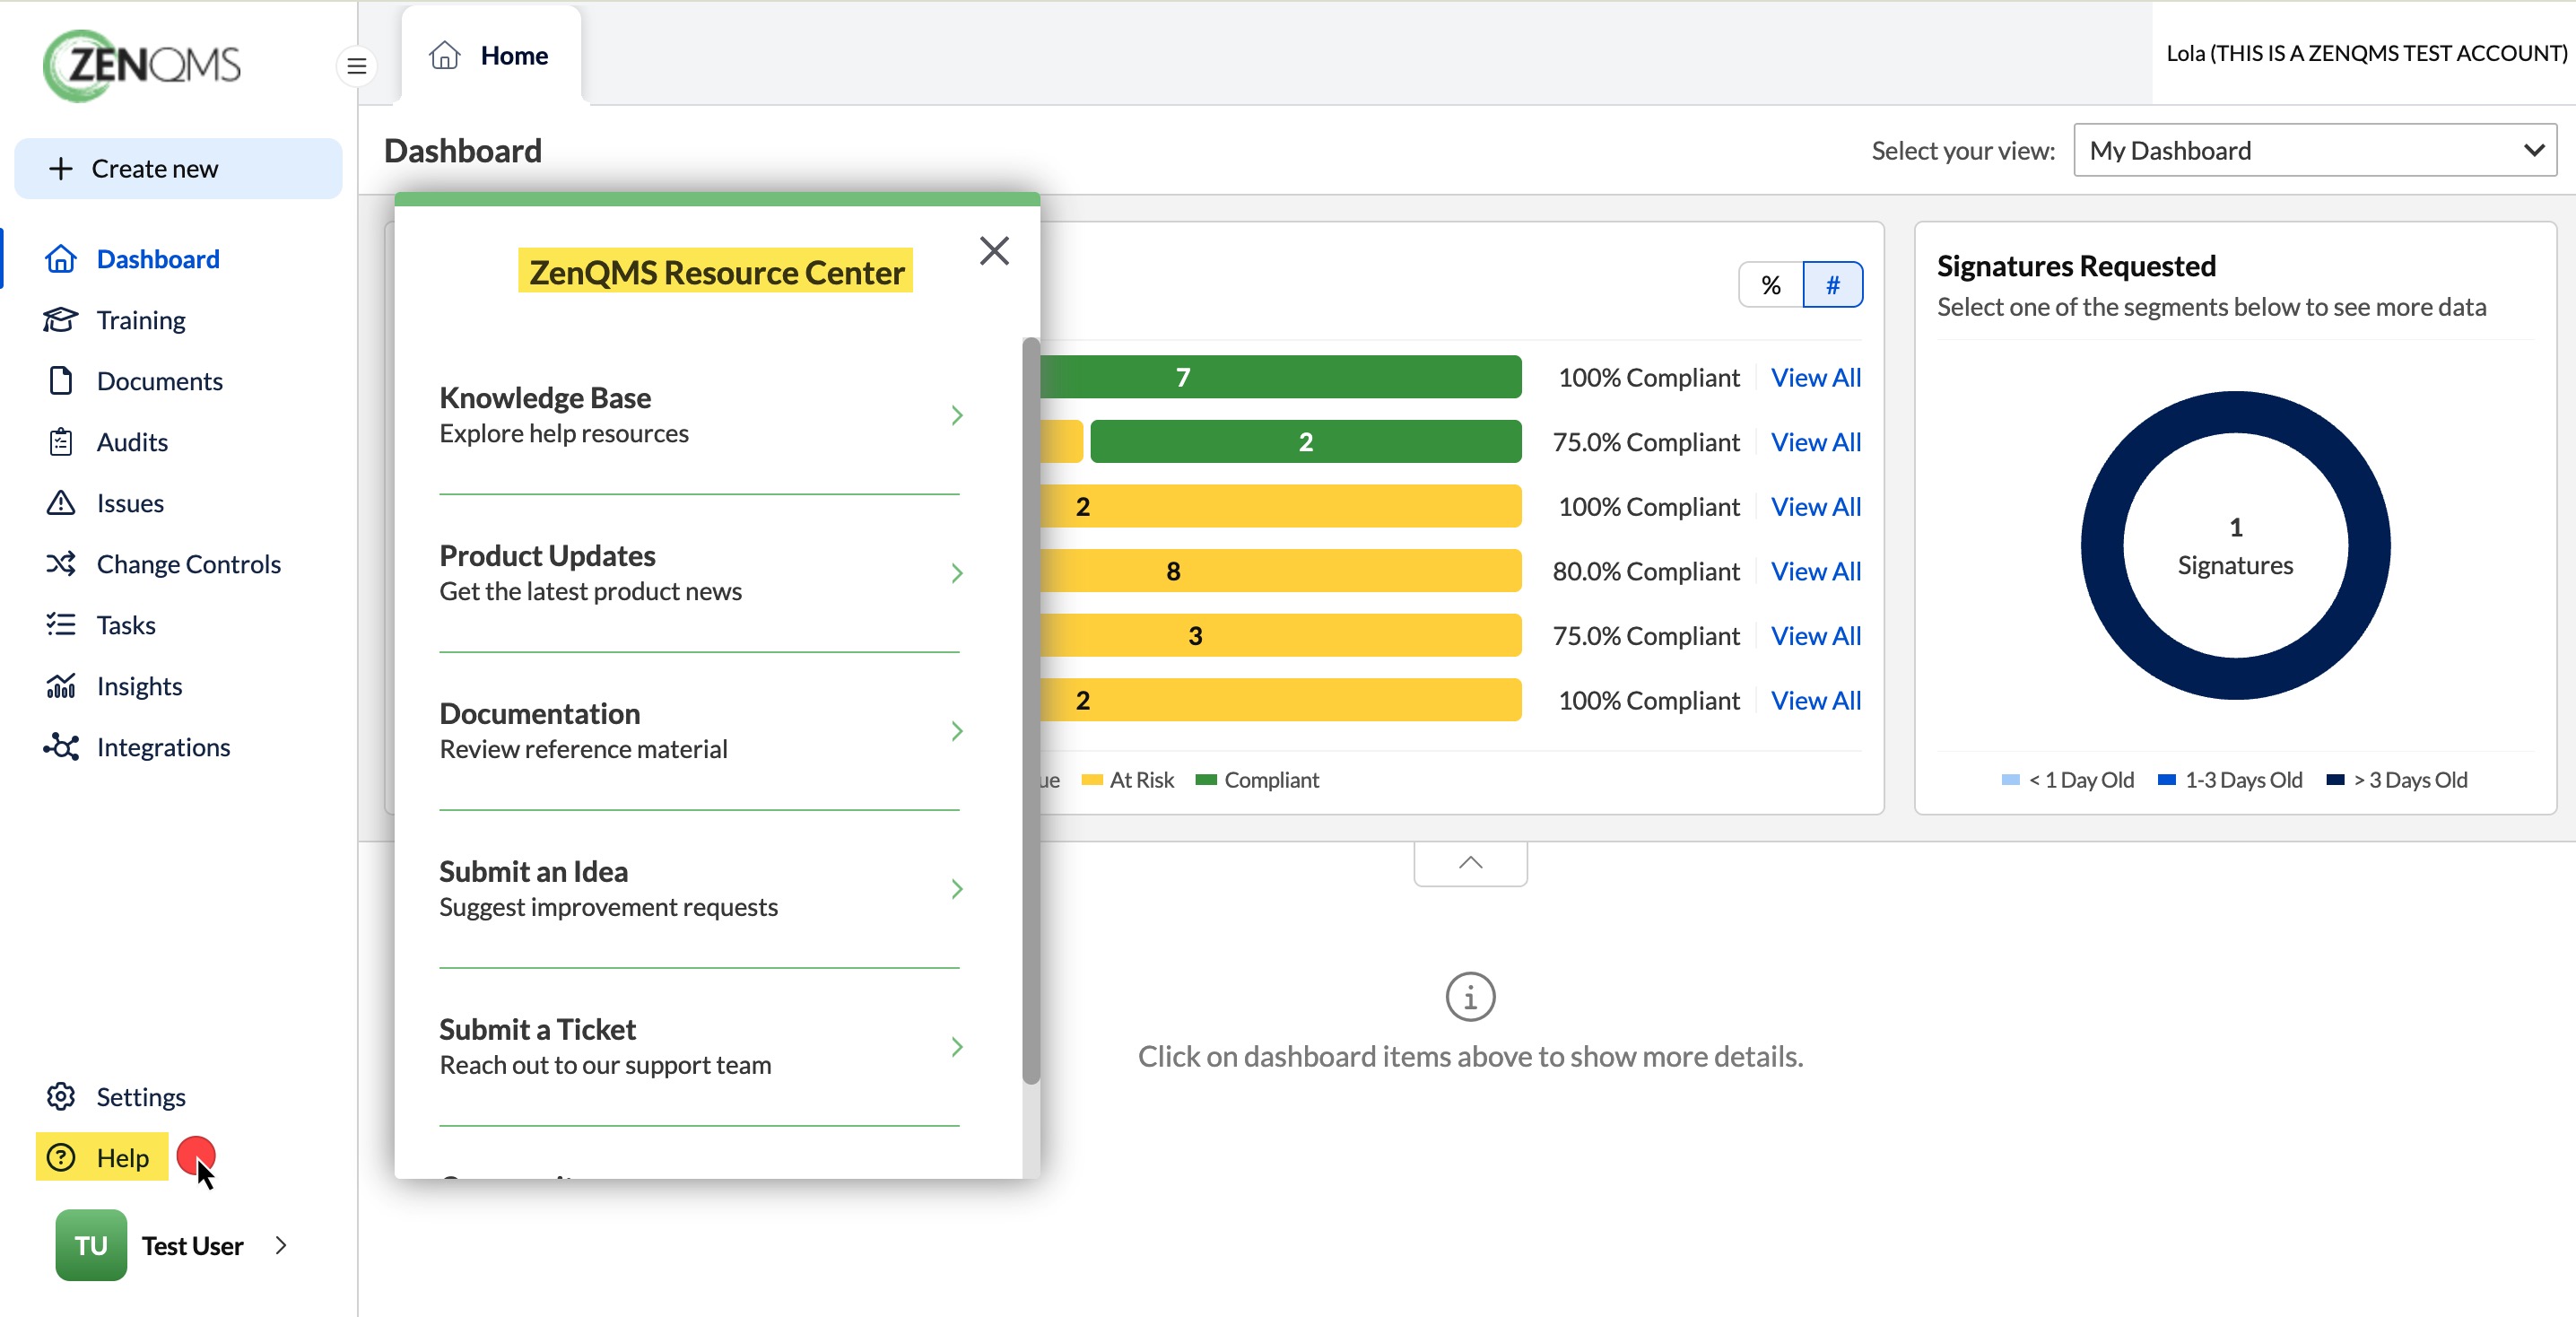Toggle the At Risk legend item

click(x=1128, y=780)
